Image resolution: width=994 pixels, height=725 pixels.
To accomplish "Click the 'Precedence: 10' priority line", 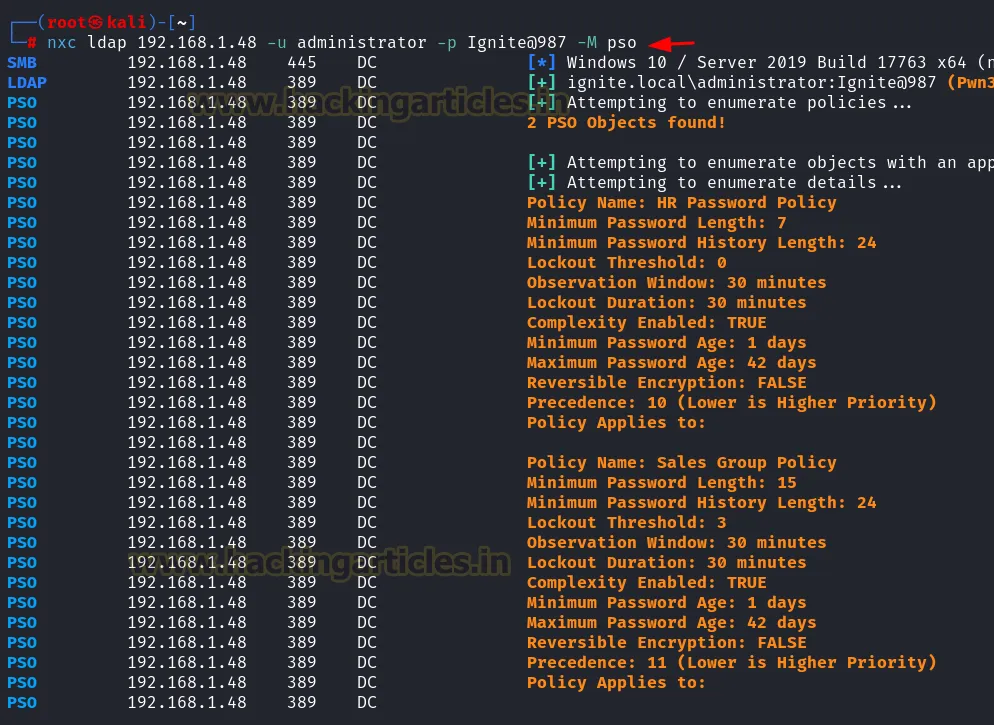I will pos(731,403).
